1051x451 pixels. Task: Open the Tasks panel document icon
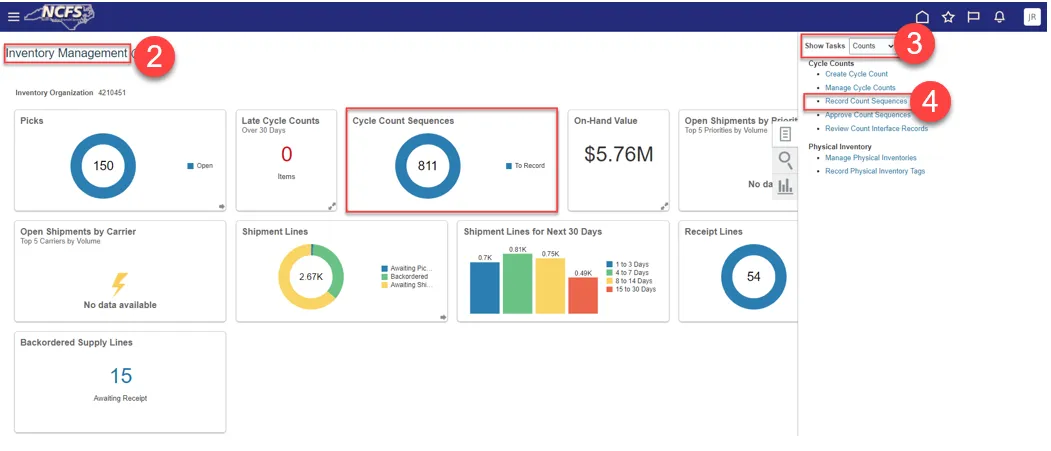point(785,134)
